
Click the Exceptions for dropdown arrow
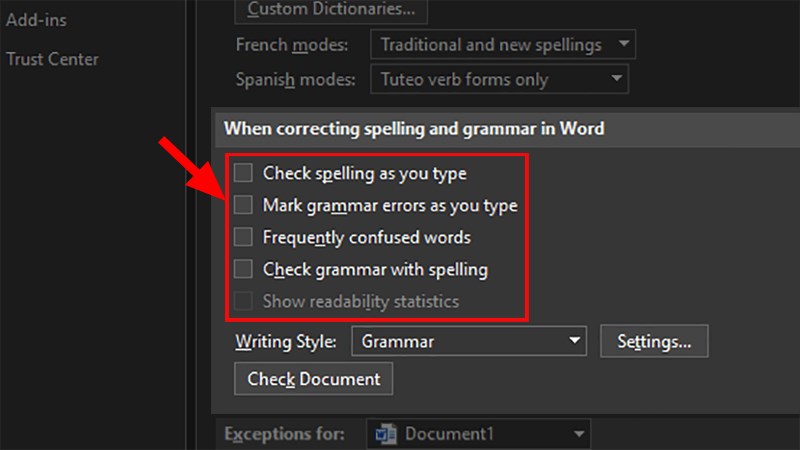point(577,434)
